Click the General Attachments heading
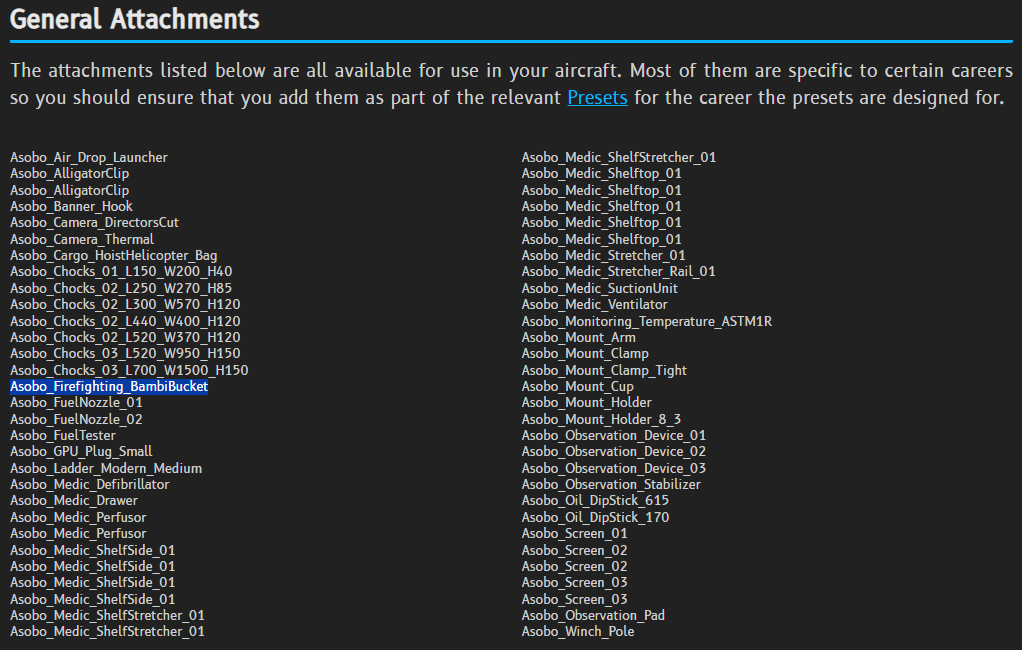Image resolution: width=1022 pixels, height=650 pixels. (135, 19)
